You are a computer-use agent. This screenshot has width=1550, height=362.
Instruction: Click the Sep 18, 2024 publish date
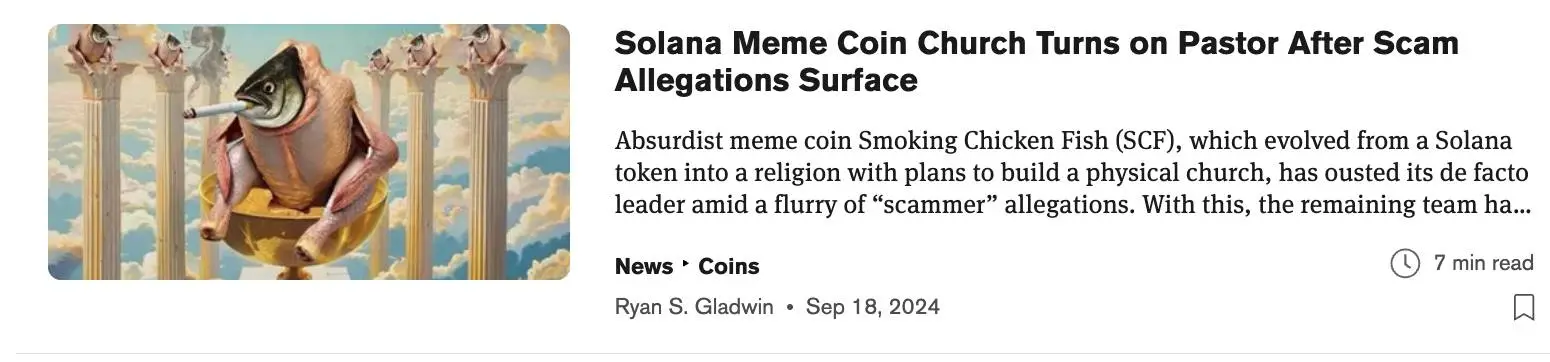873,307
